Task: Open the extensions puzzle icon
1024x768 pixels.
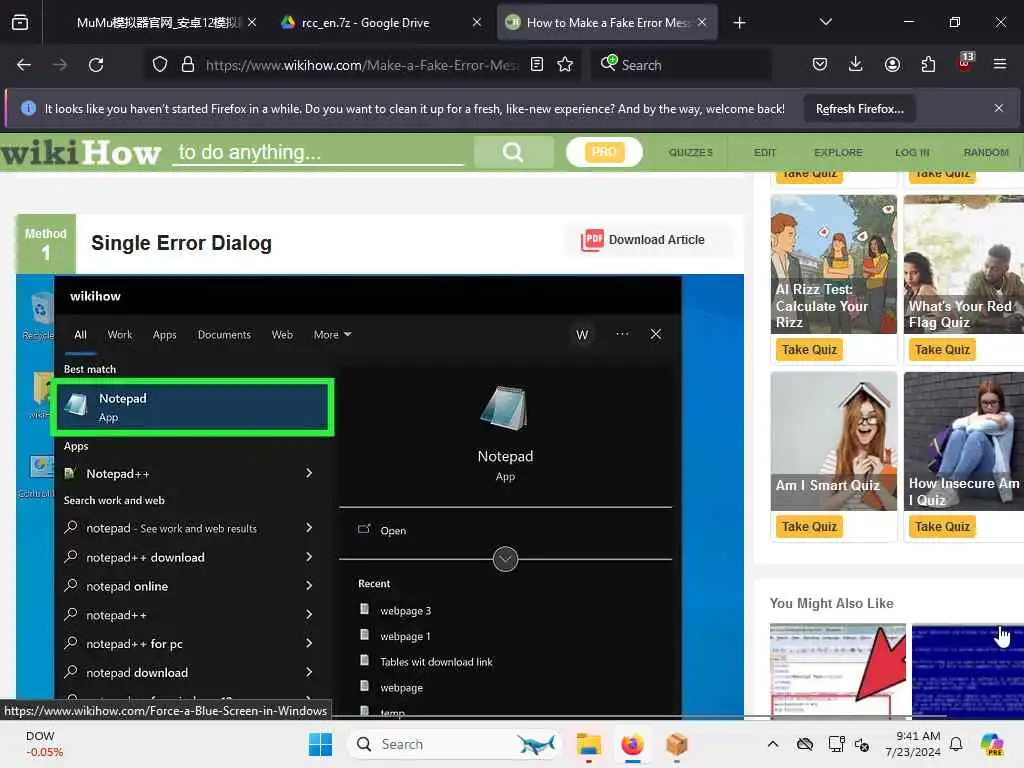Action: 928,65
